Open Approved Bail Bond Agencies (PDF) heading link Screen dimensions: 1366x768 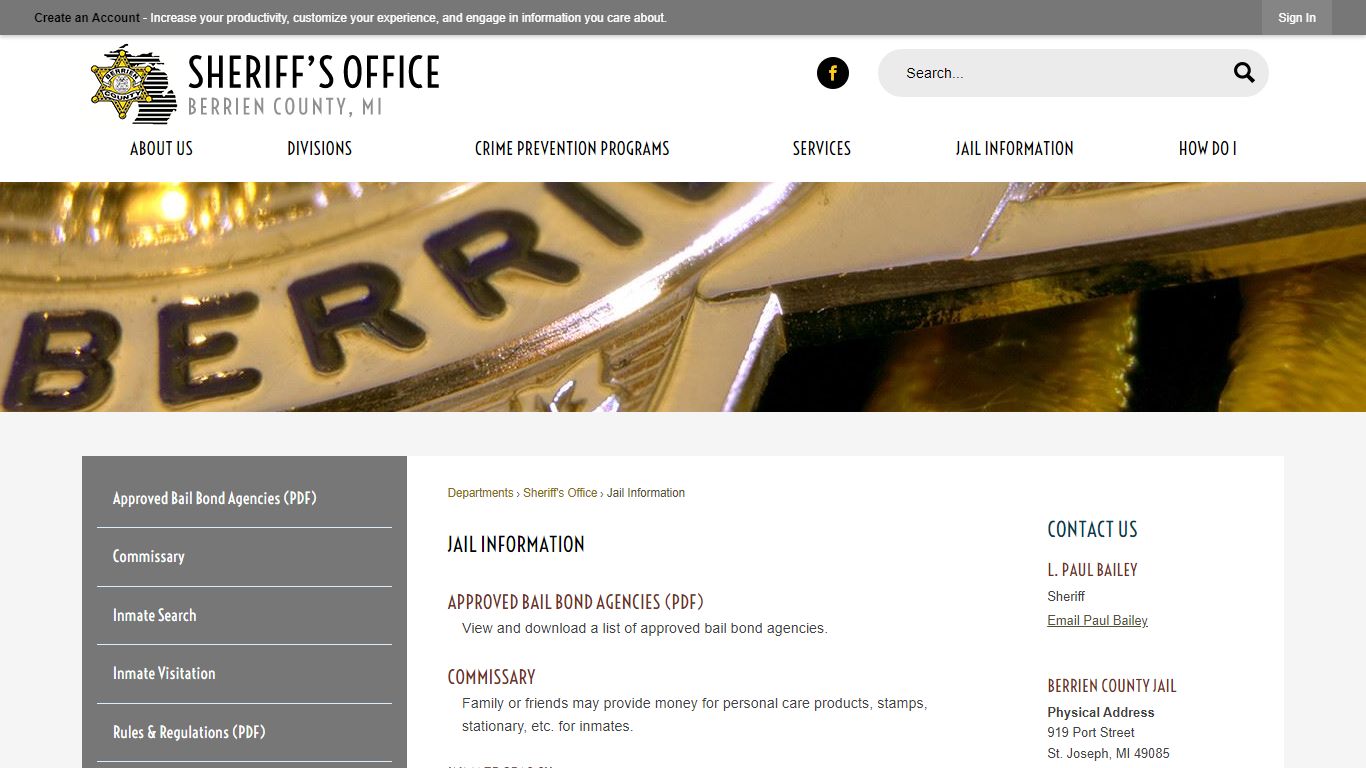575,602
